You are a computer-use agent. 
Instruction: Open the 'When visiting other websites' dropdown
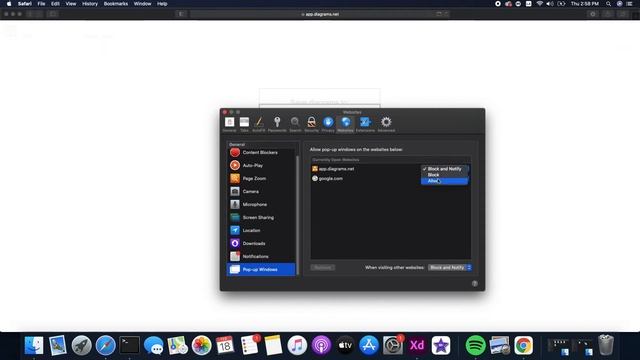(x=450, y=268)
